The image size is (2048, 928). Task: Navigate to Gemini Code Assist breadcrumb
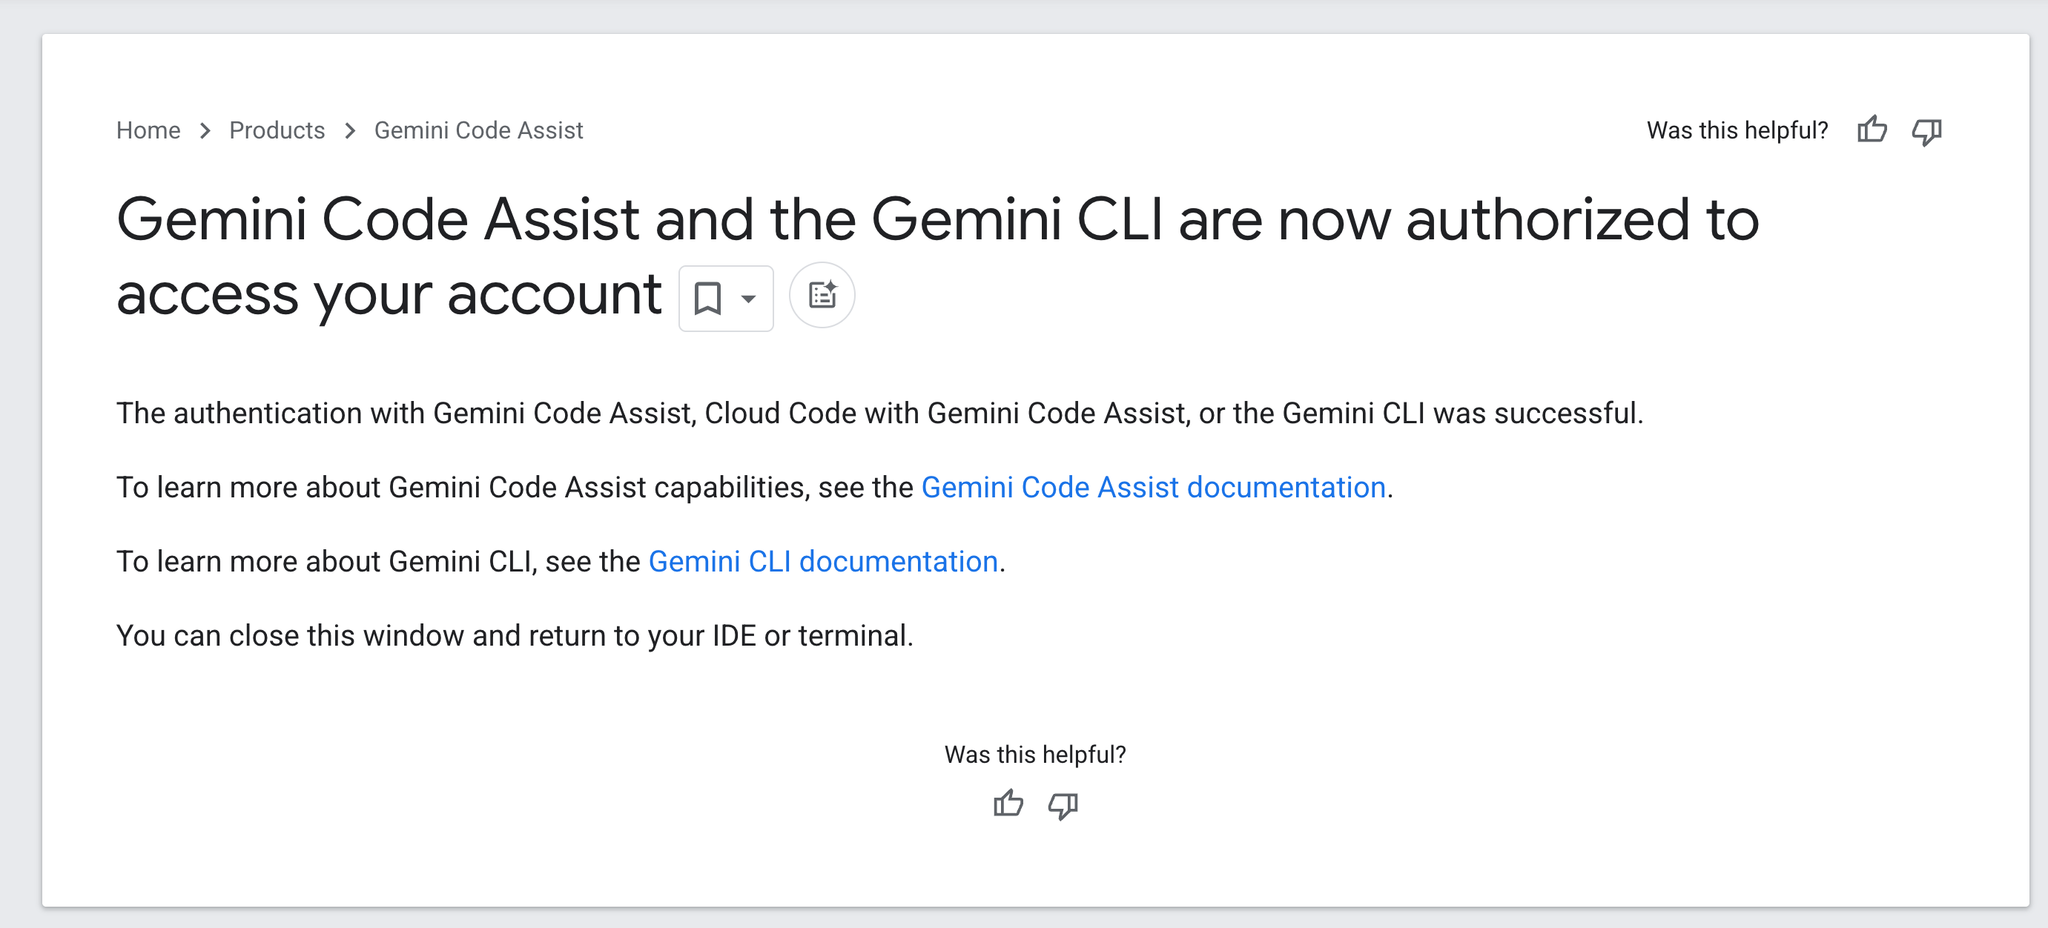coord(478,130)
